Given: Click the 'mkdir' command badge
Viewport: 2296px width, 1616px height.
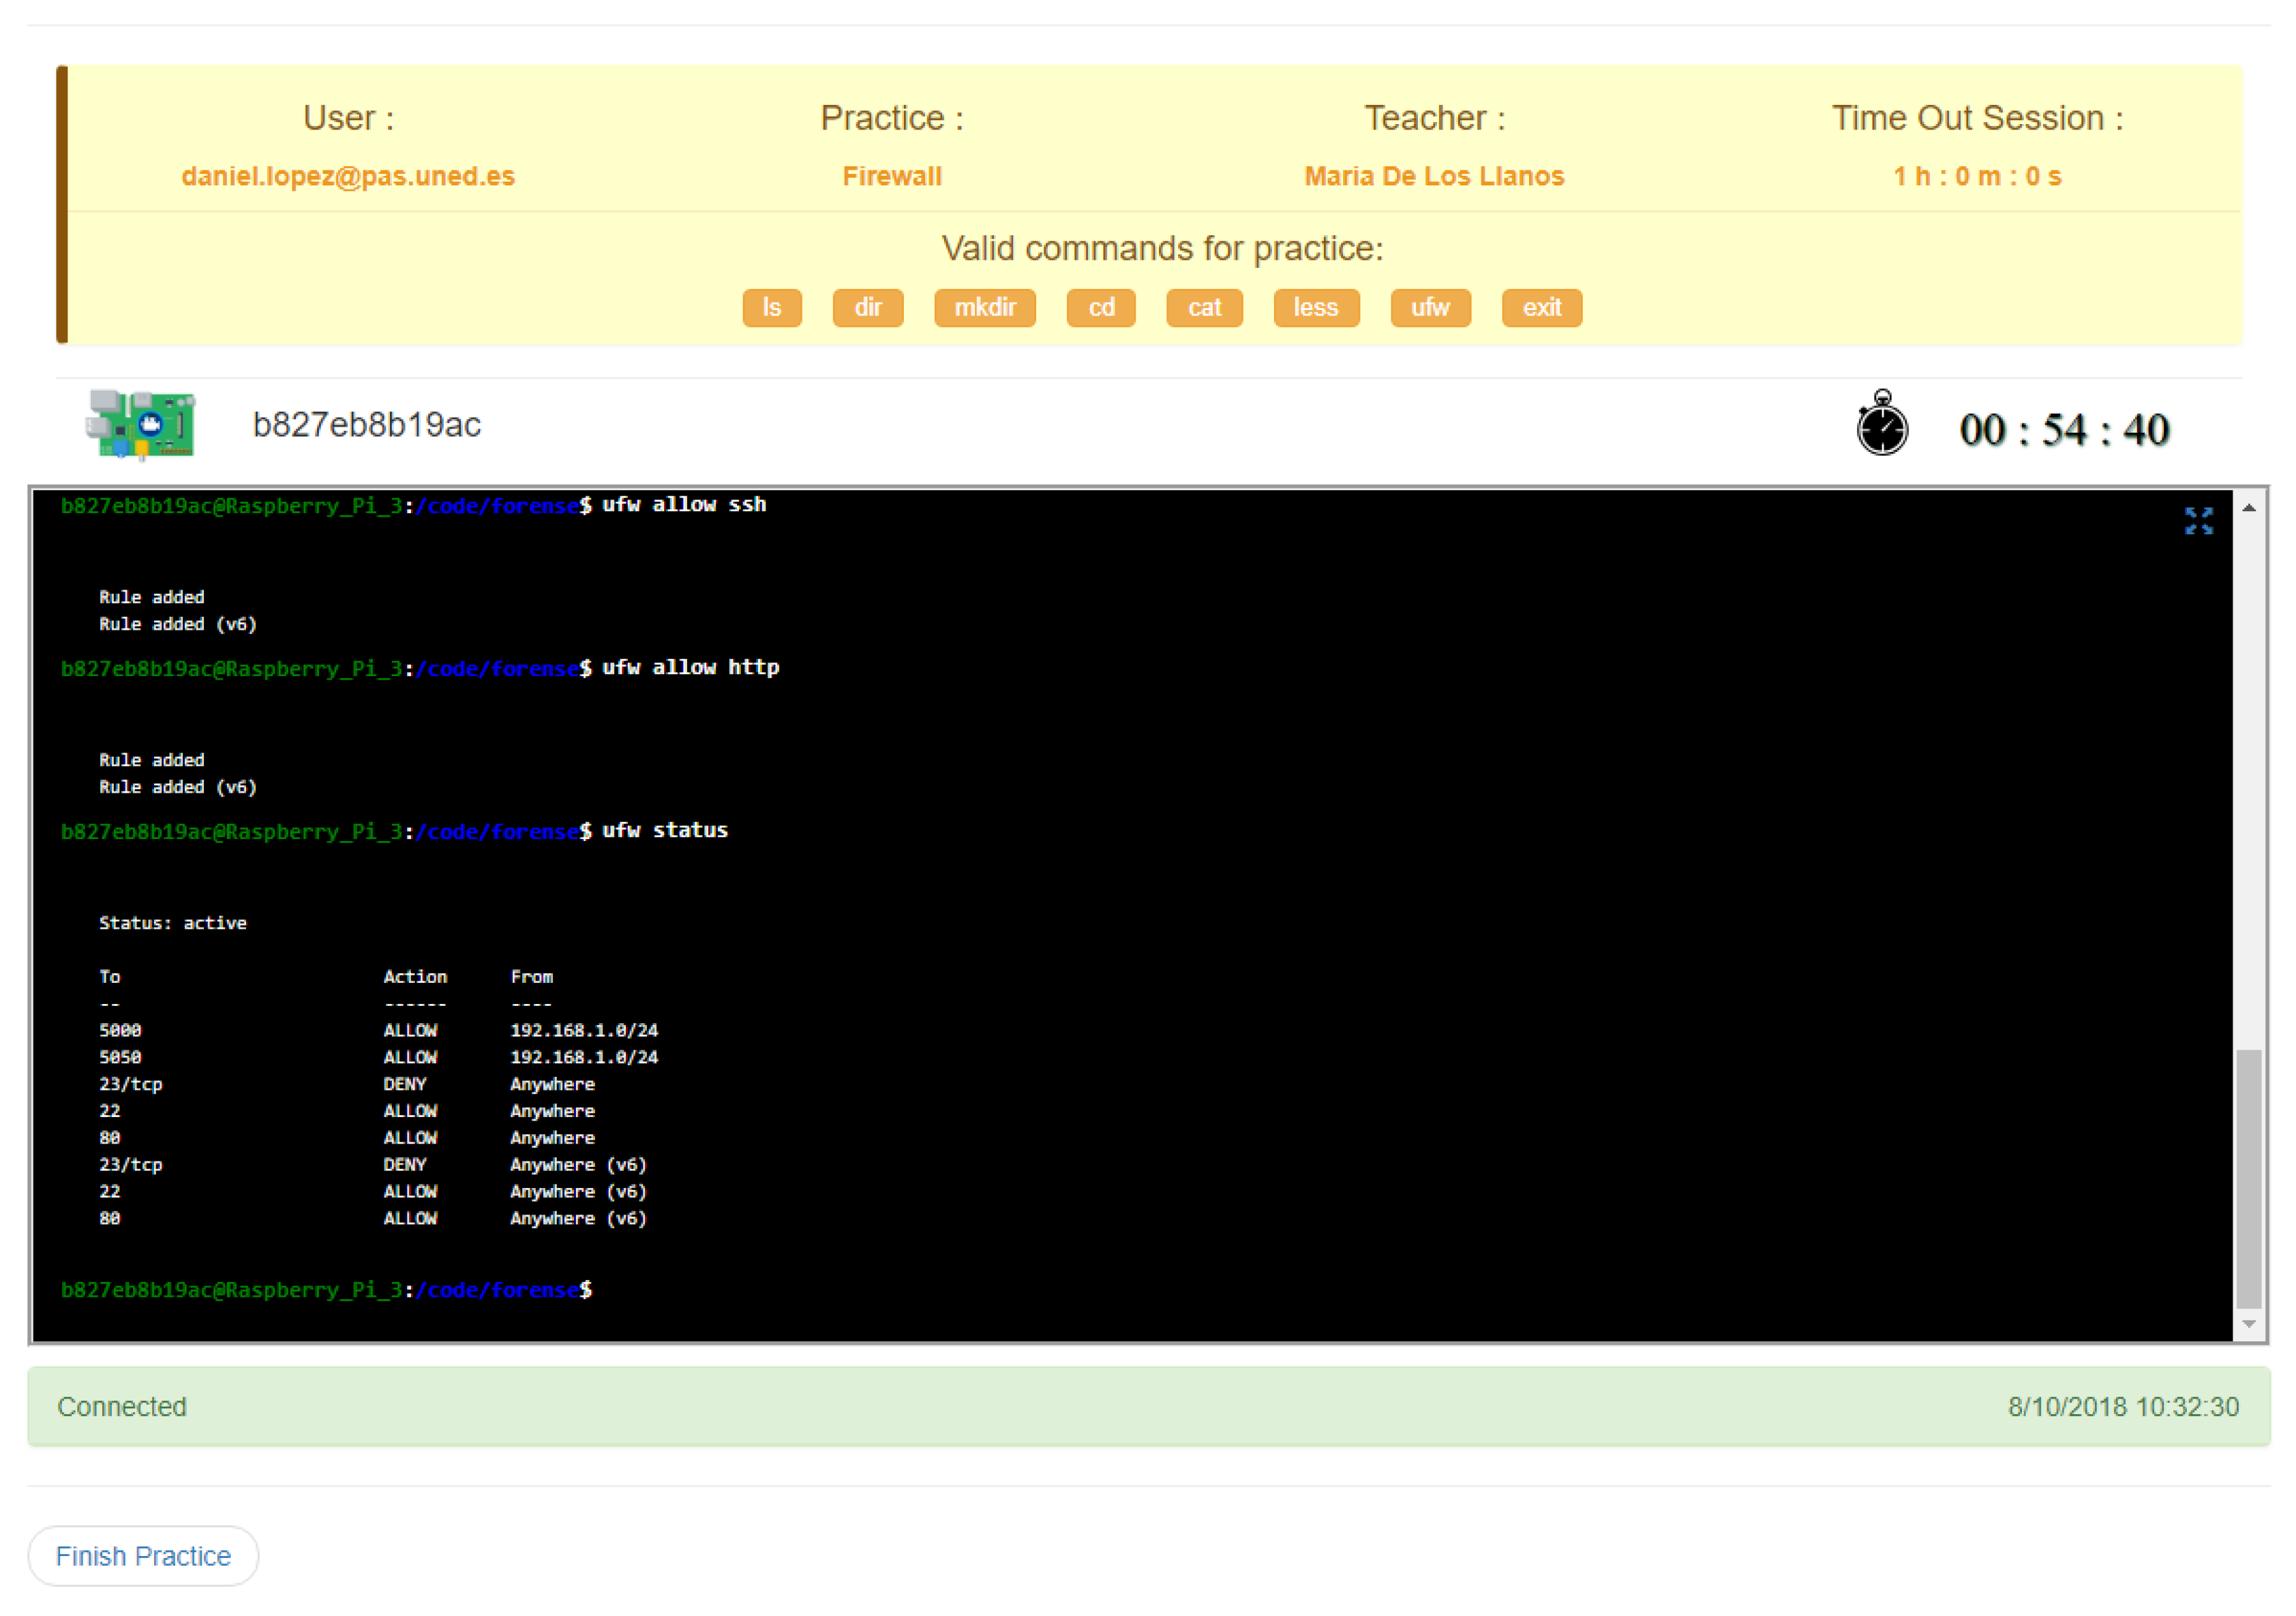Looking at the screenshot, I should 985,308.
